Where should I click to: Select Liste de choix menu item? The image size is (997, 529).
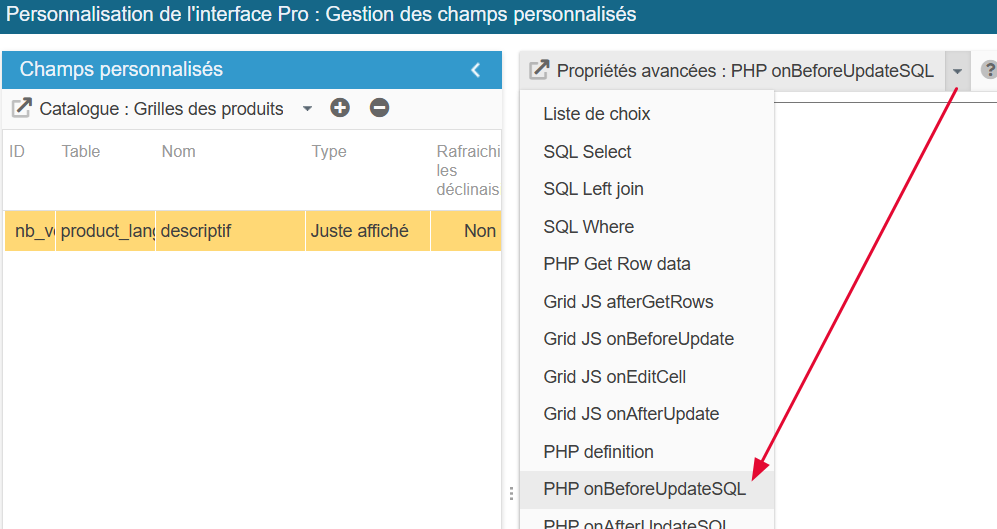[597, 114]
